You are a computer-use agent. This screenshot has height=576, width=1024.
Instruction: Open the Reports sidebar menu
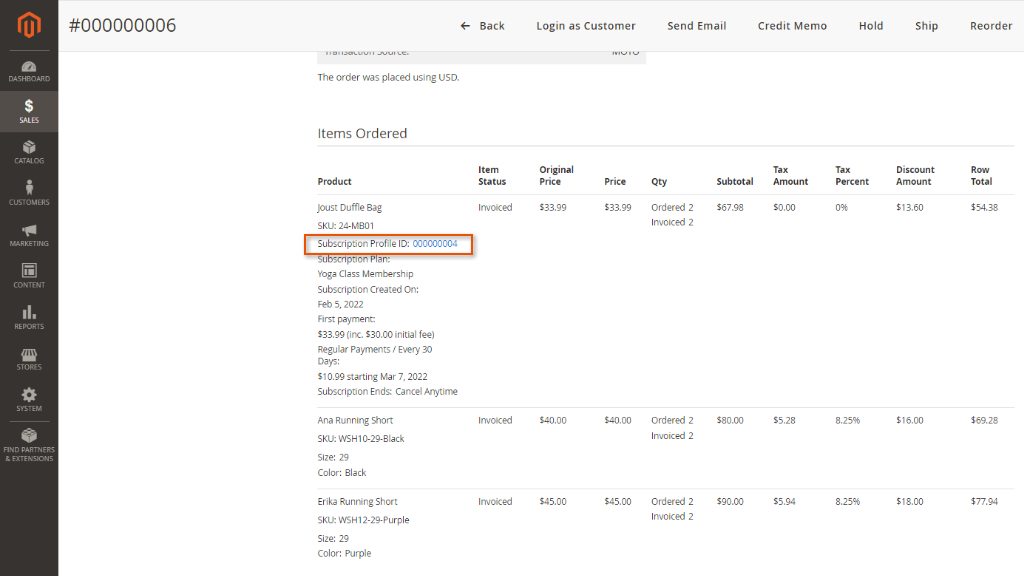tap(29, 317)
